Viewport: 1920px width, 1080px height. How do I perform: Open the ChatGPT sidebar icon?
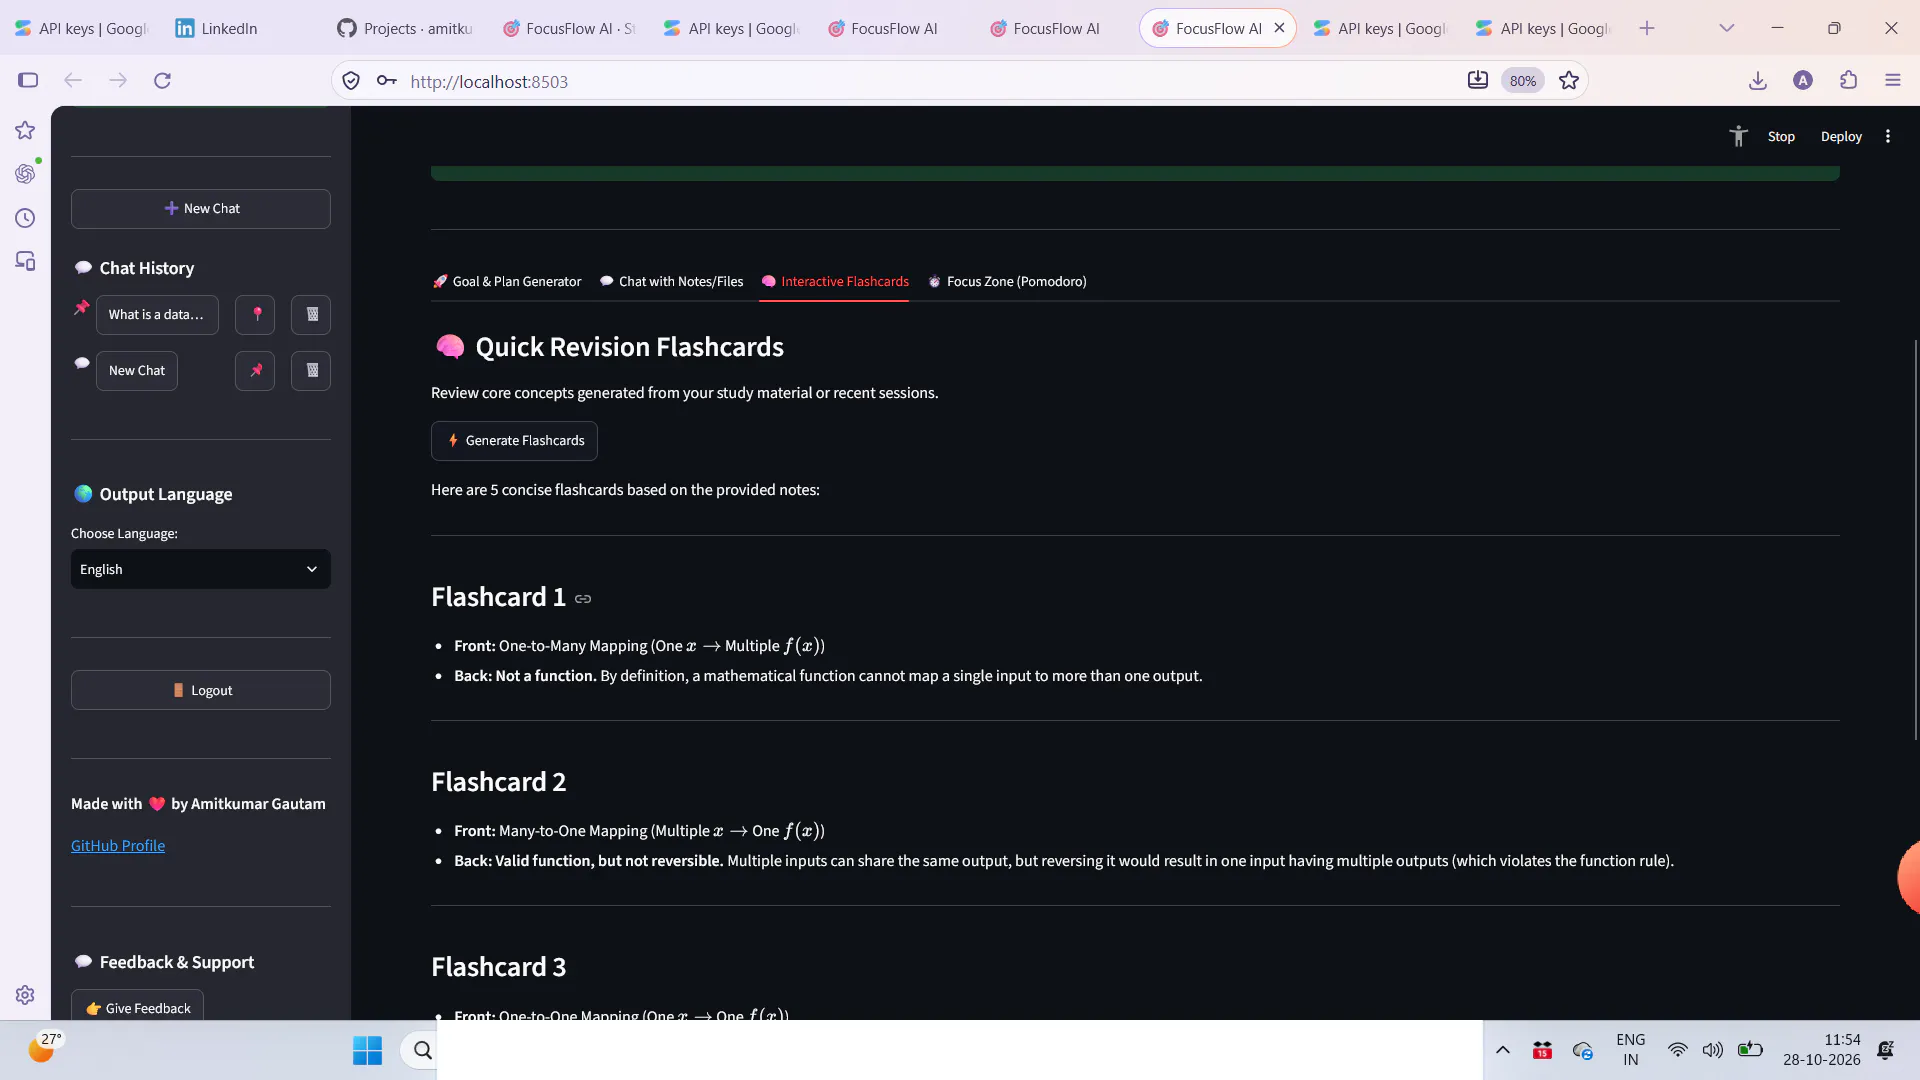point(25,174)
